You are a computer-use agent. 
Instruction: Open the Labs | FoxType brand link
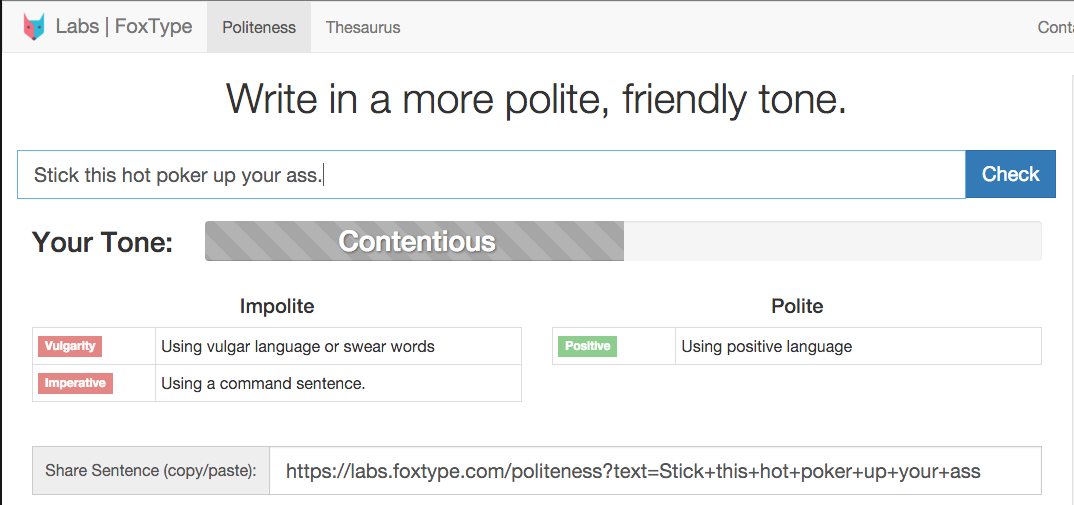[x=124, y=27]
